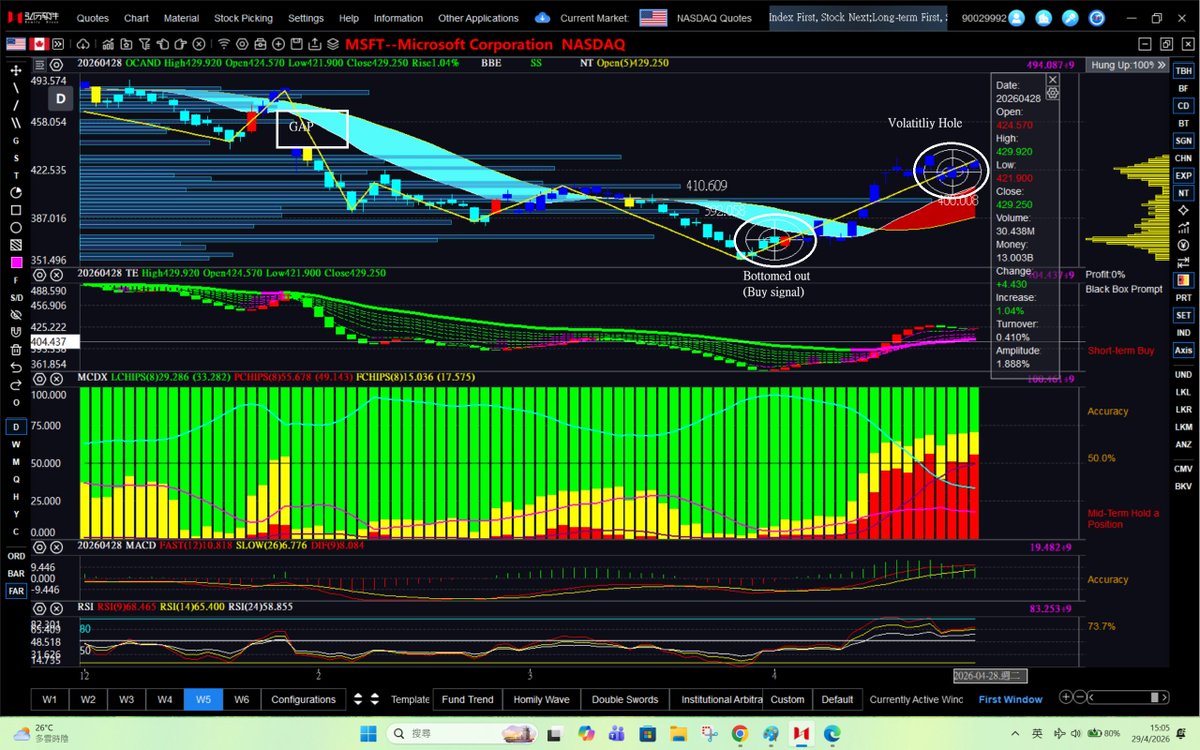Screen dimensions: 1200x750
Task: Click the microphone icon in title bar
Action: click(1070, 18)
